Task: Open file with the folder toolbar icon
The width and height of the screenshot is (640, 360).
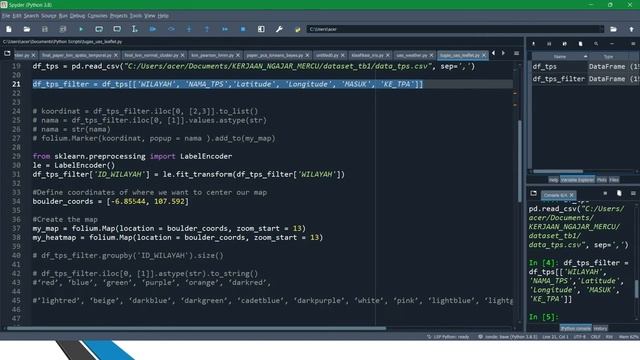Action: pyautogui.click(x=27, y=29)
